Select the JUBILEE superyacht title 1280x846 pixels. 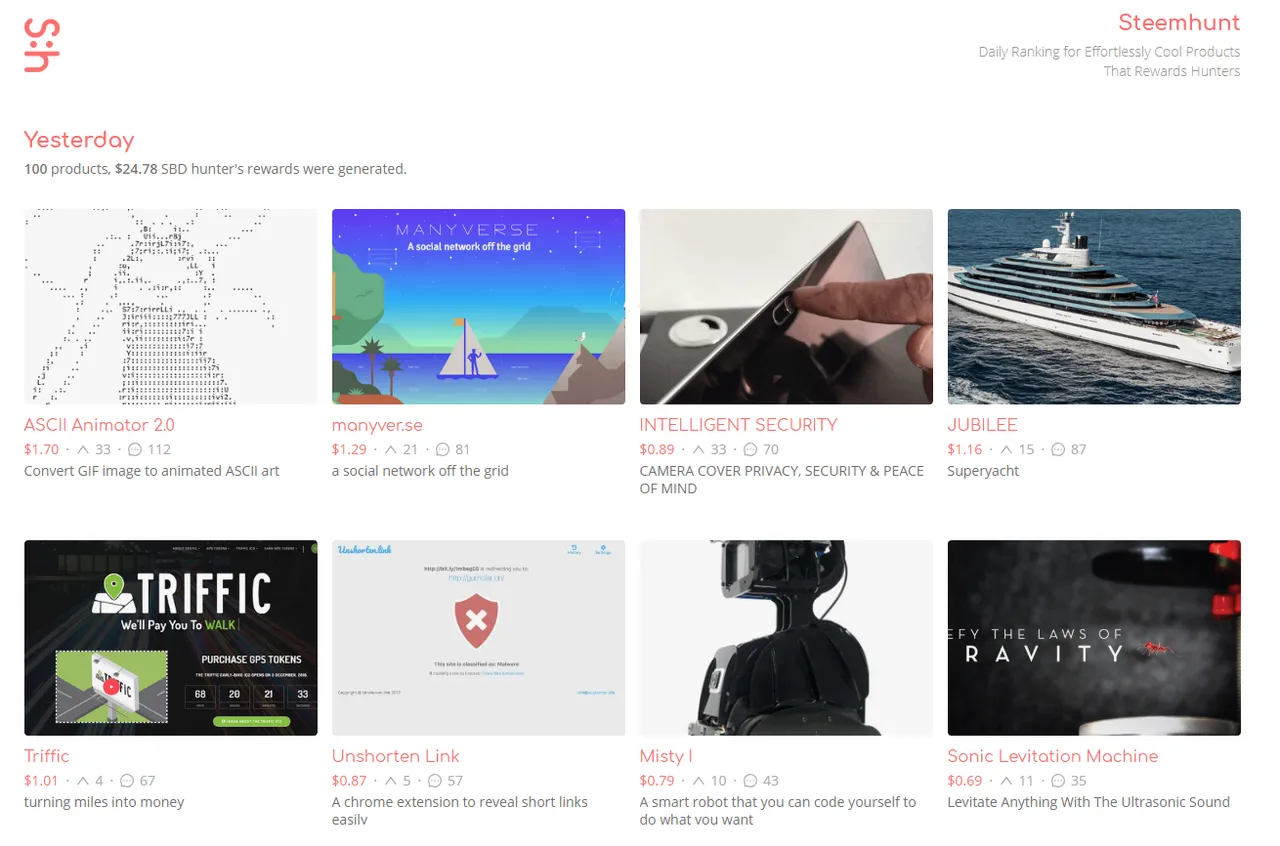click(x=982, y=425)
